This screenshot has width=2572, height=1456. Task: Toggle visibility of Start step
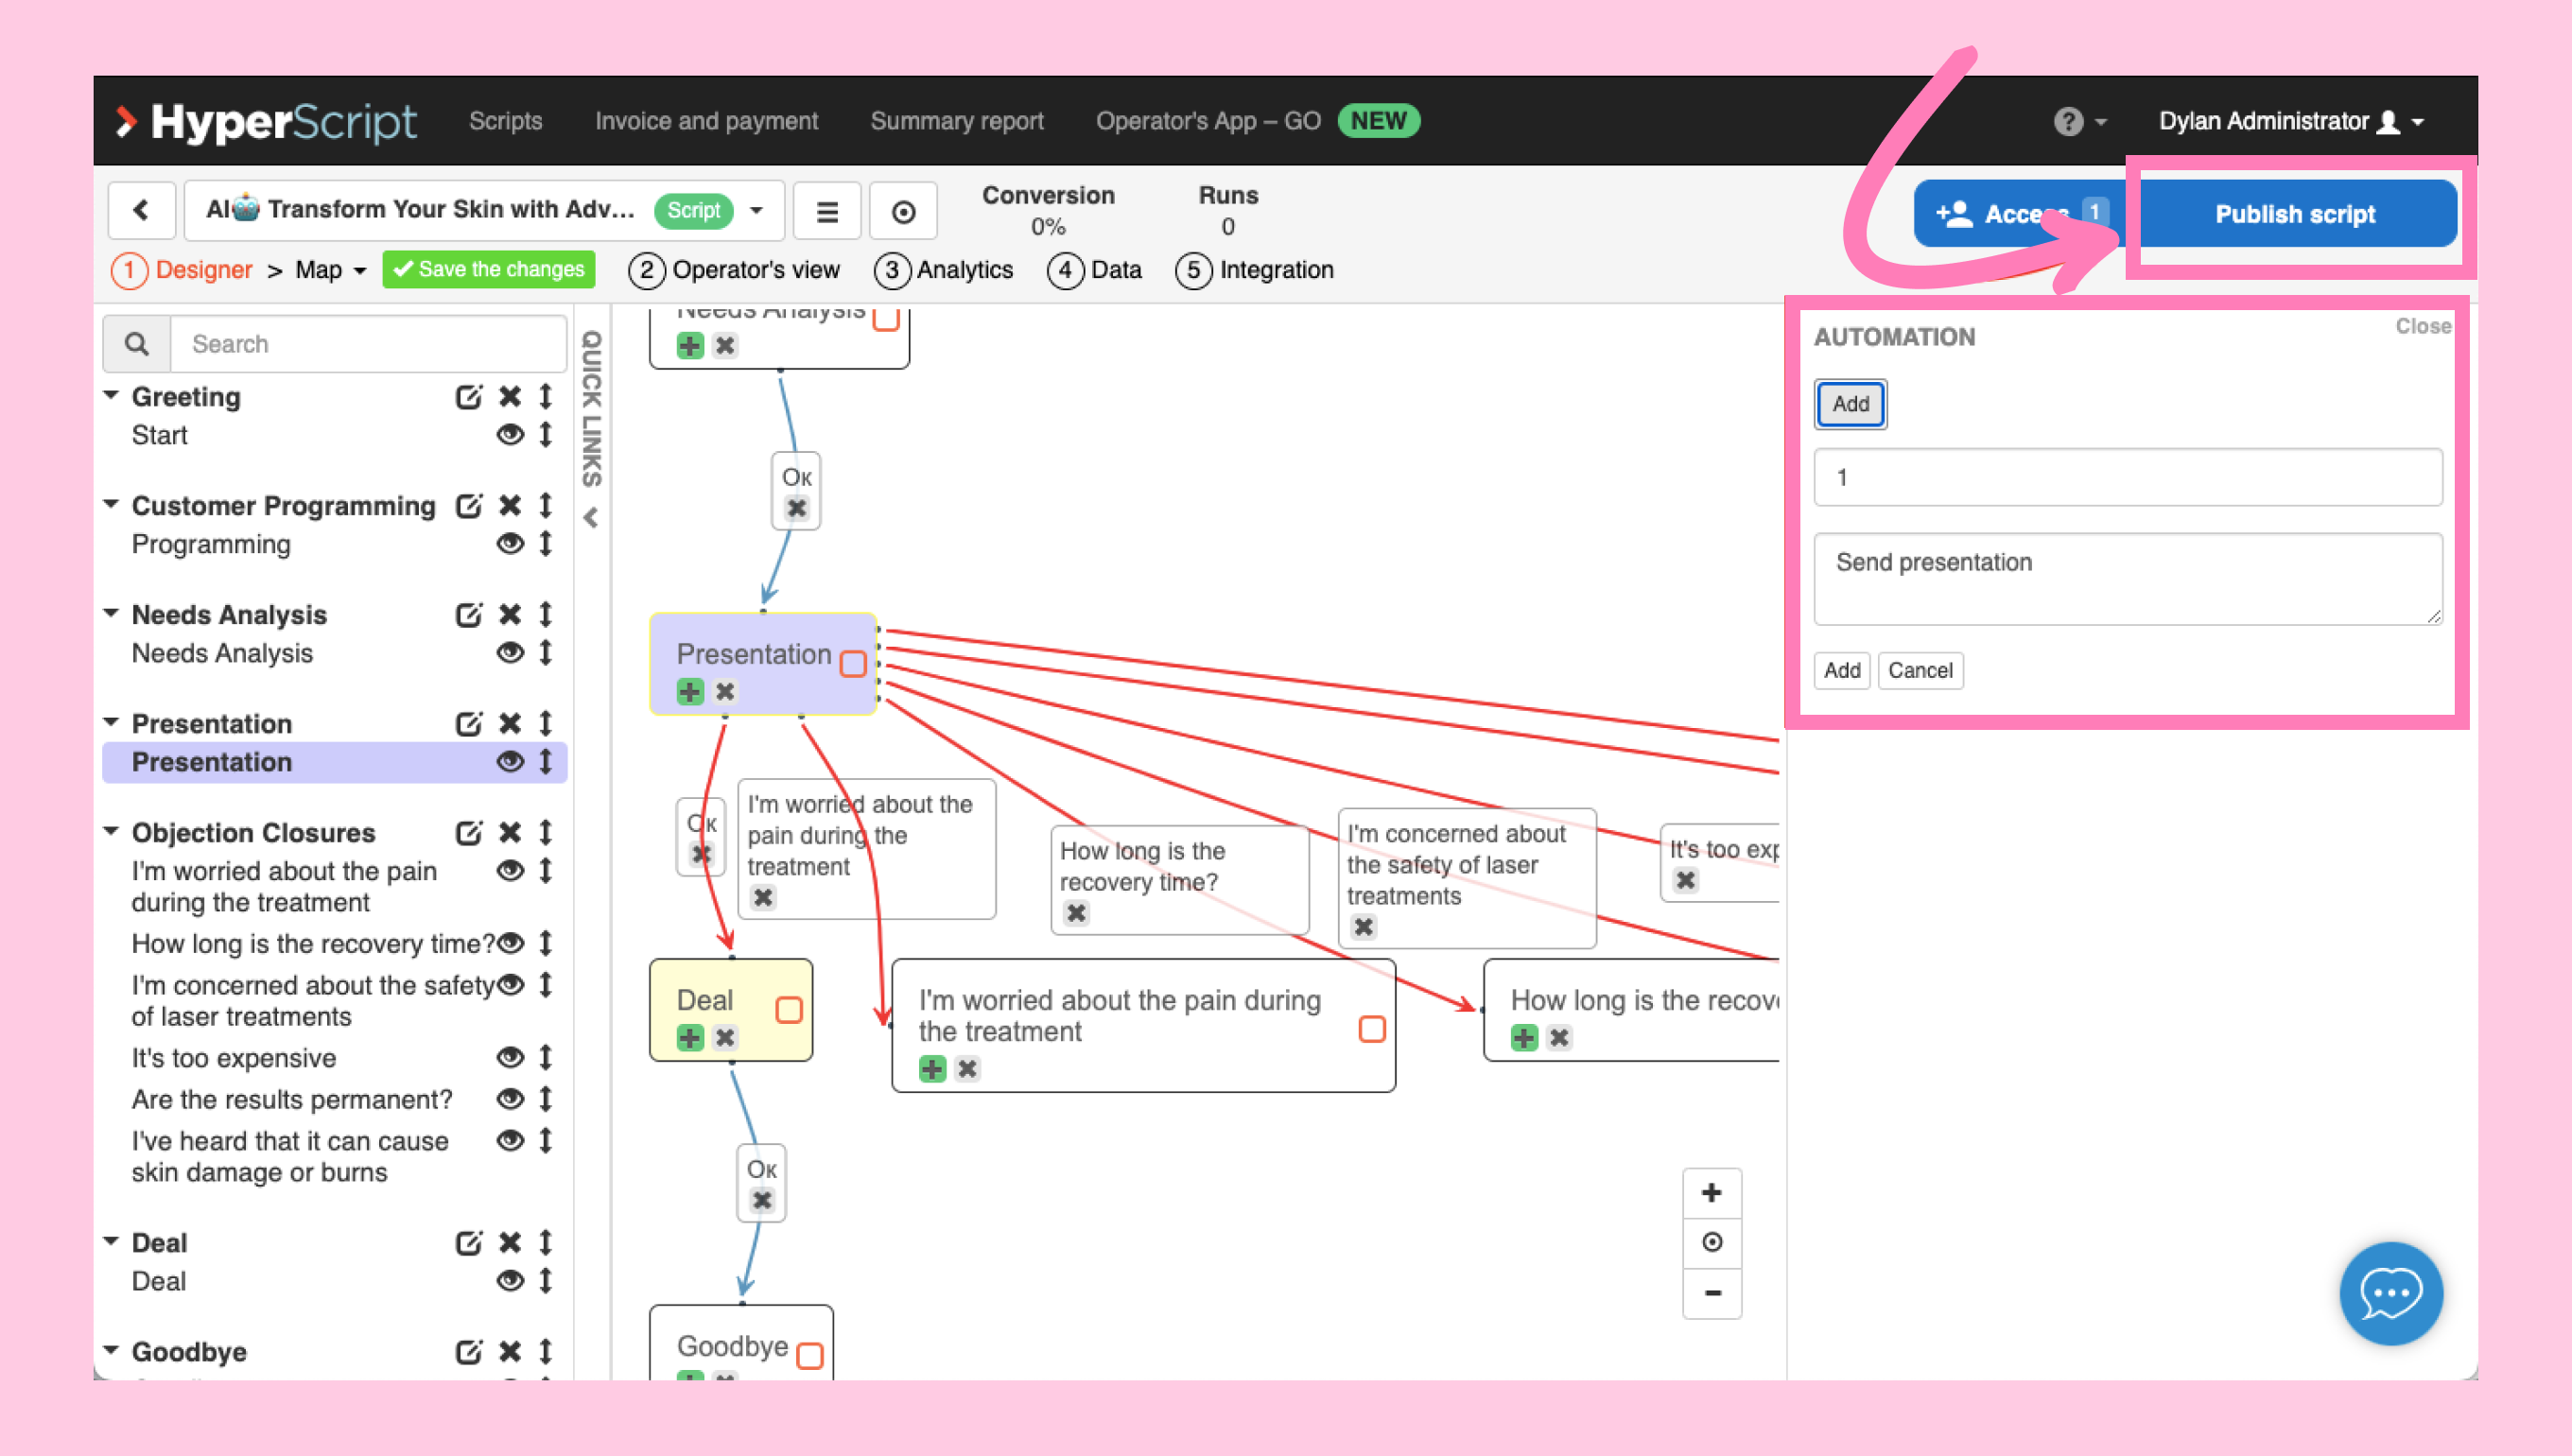point(510,435)
